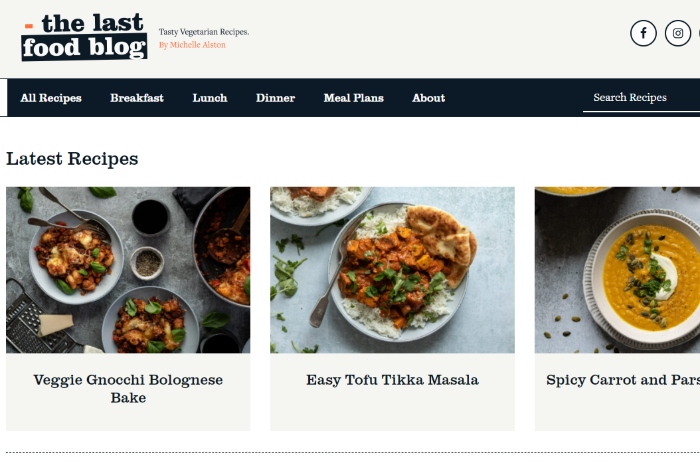This screenshot has height=467, width=700.
Task: Focus the Search Recipes field
Action: [x=640, y=98]
